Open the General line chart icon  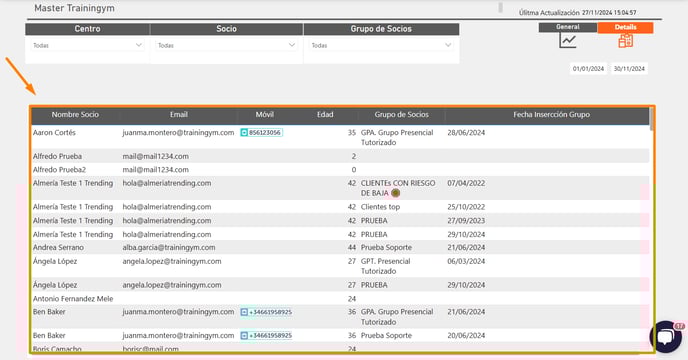(568, 41)
